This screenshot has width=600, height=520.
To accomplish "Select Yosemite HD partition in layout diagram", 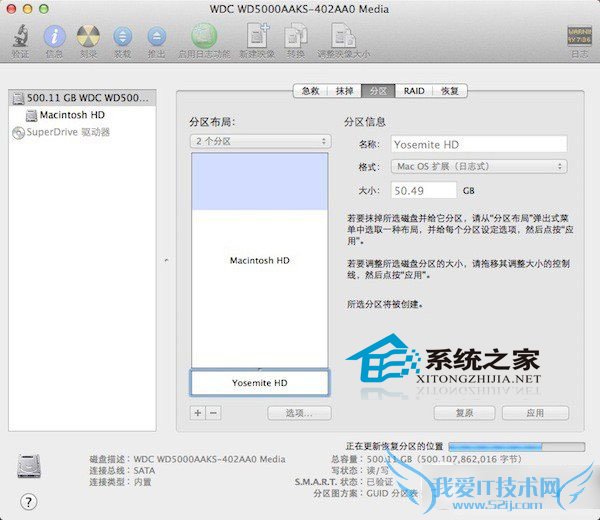I will pyautogui.click(x=260, y=382).
